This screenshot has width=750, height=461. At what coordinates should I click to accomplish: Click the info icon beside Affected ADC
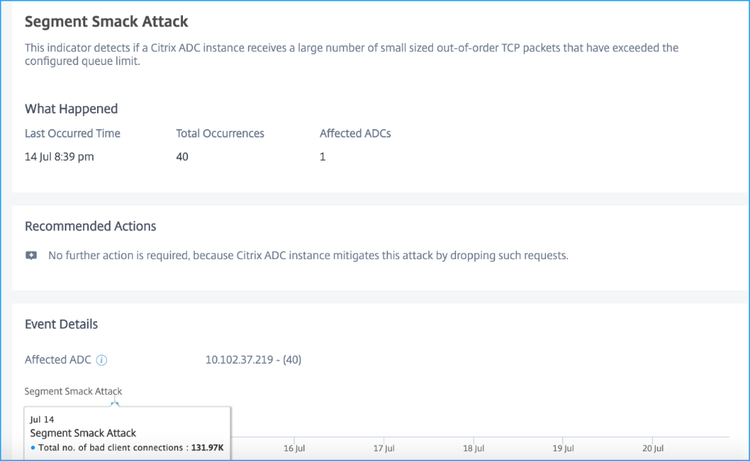click(101, 360)
